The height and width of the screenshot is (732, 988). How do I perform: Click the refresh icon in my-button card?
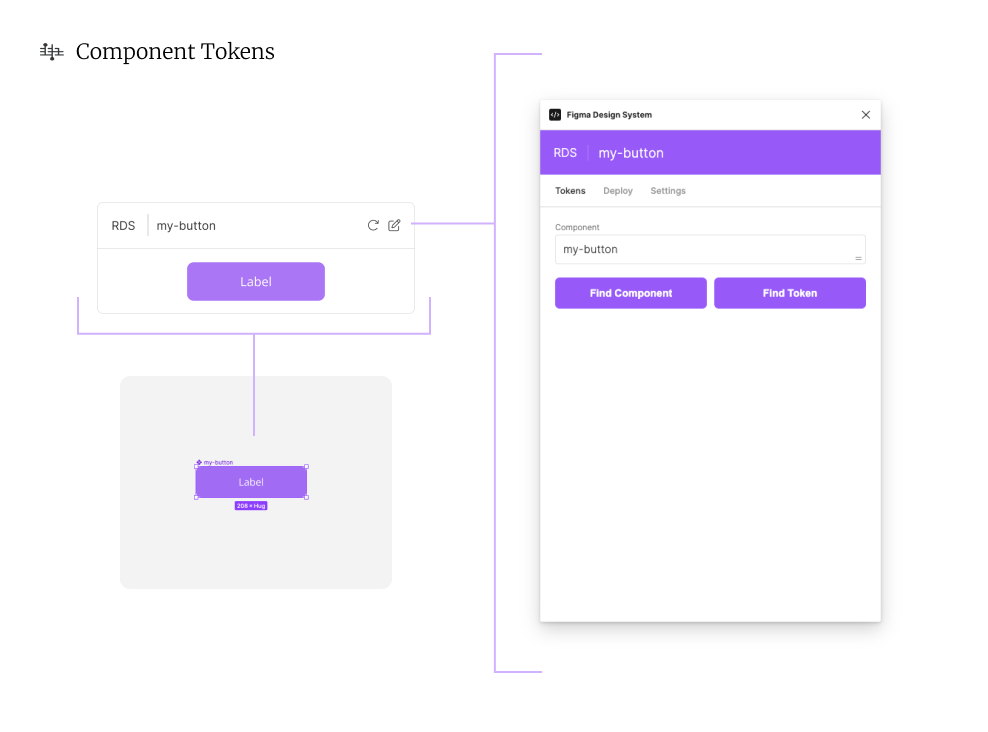click(373, 226)
